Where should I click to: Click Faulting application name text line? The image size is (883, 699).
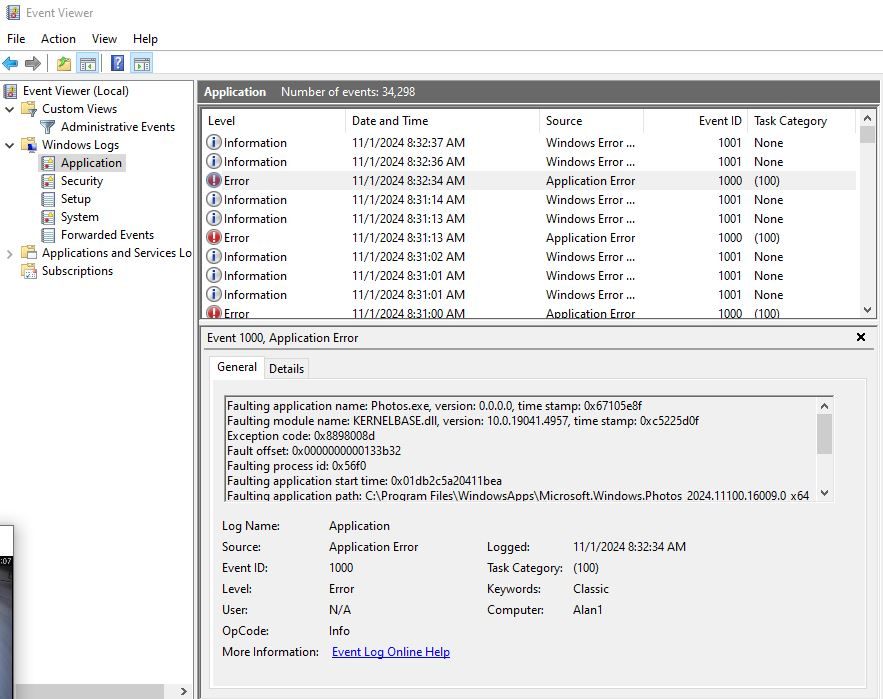[x=434, y=406]
